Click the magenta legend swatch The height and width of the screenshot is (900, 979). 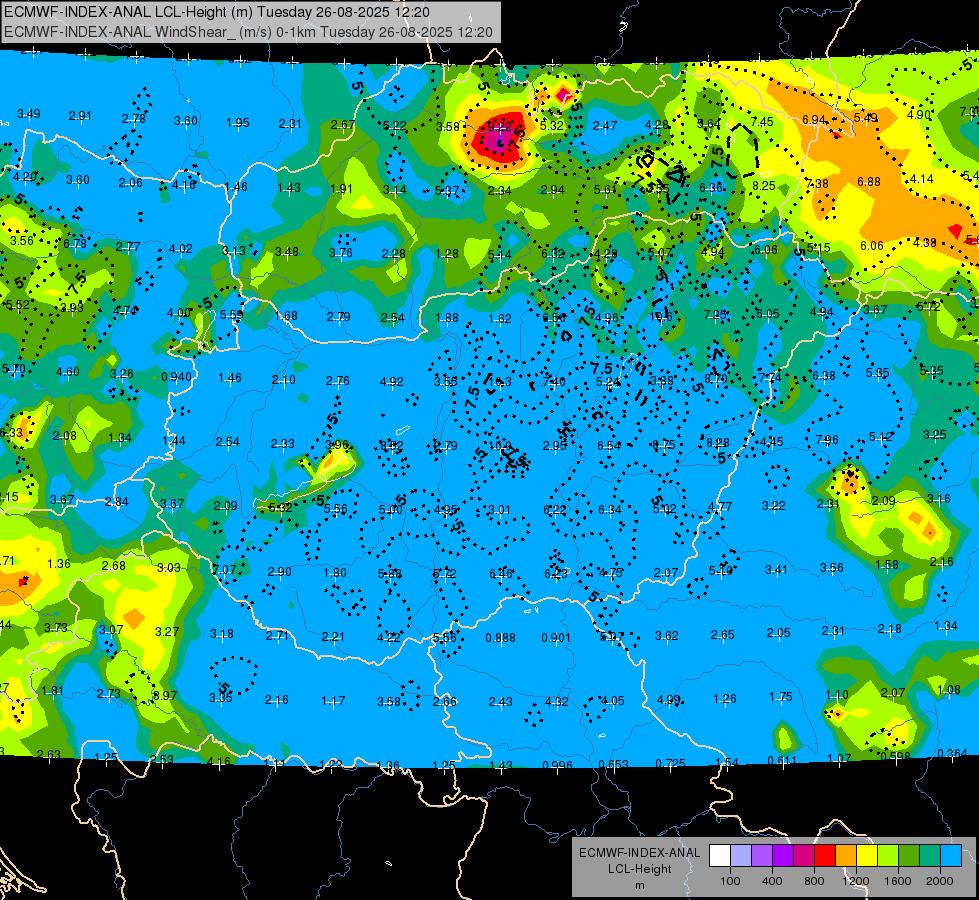click(x=804, y=856)
